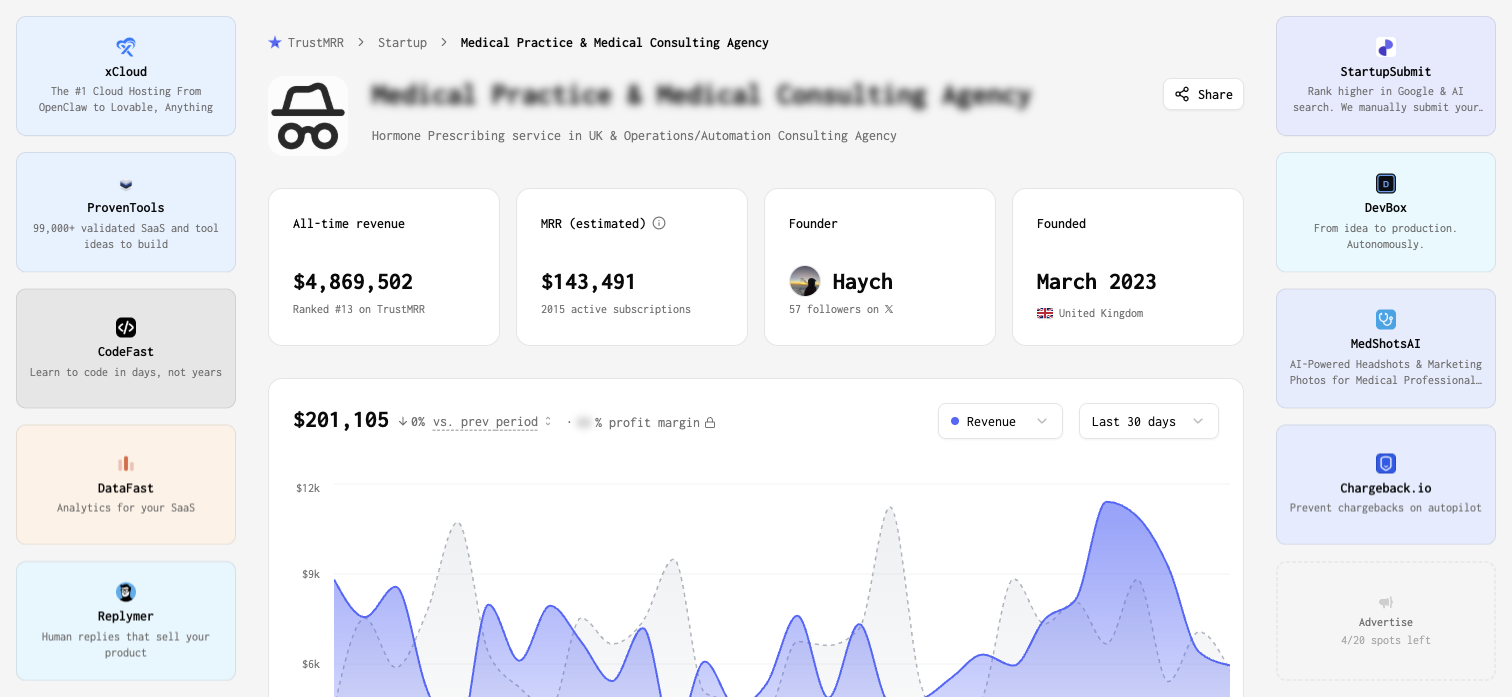Click the MRR estimated info icon
Viewport: 1512px width, 697px height.
click(x=659, y=223)
